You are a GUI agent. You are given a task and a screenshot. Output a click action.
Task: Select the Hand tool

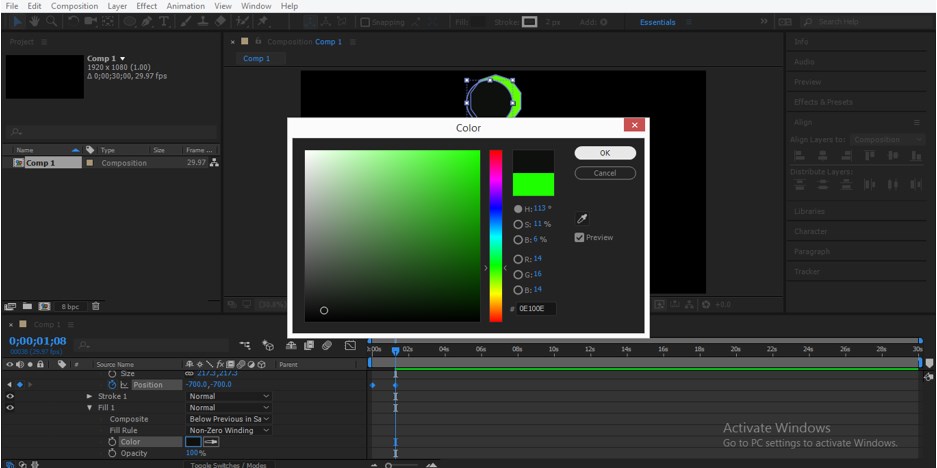click(x=35, y=22)
